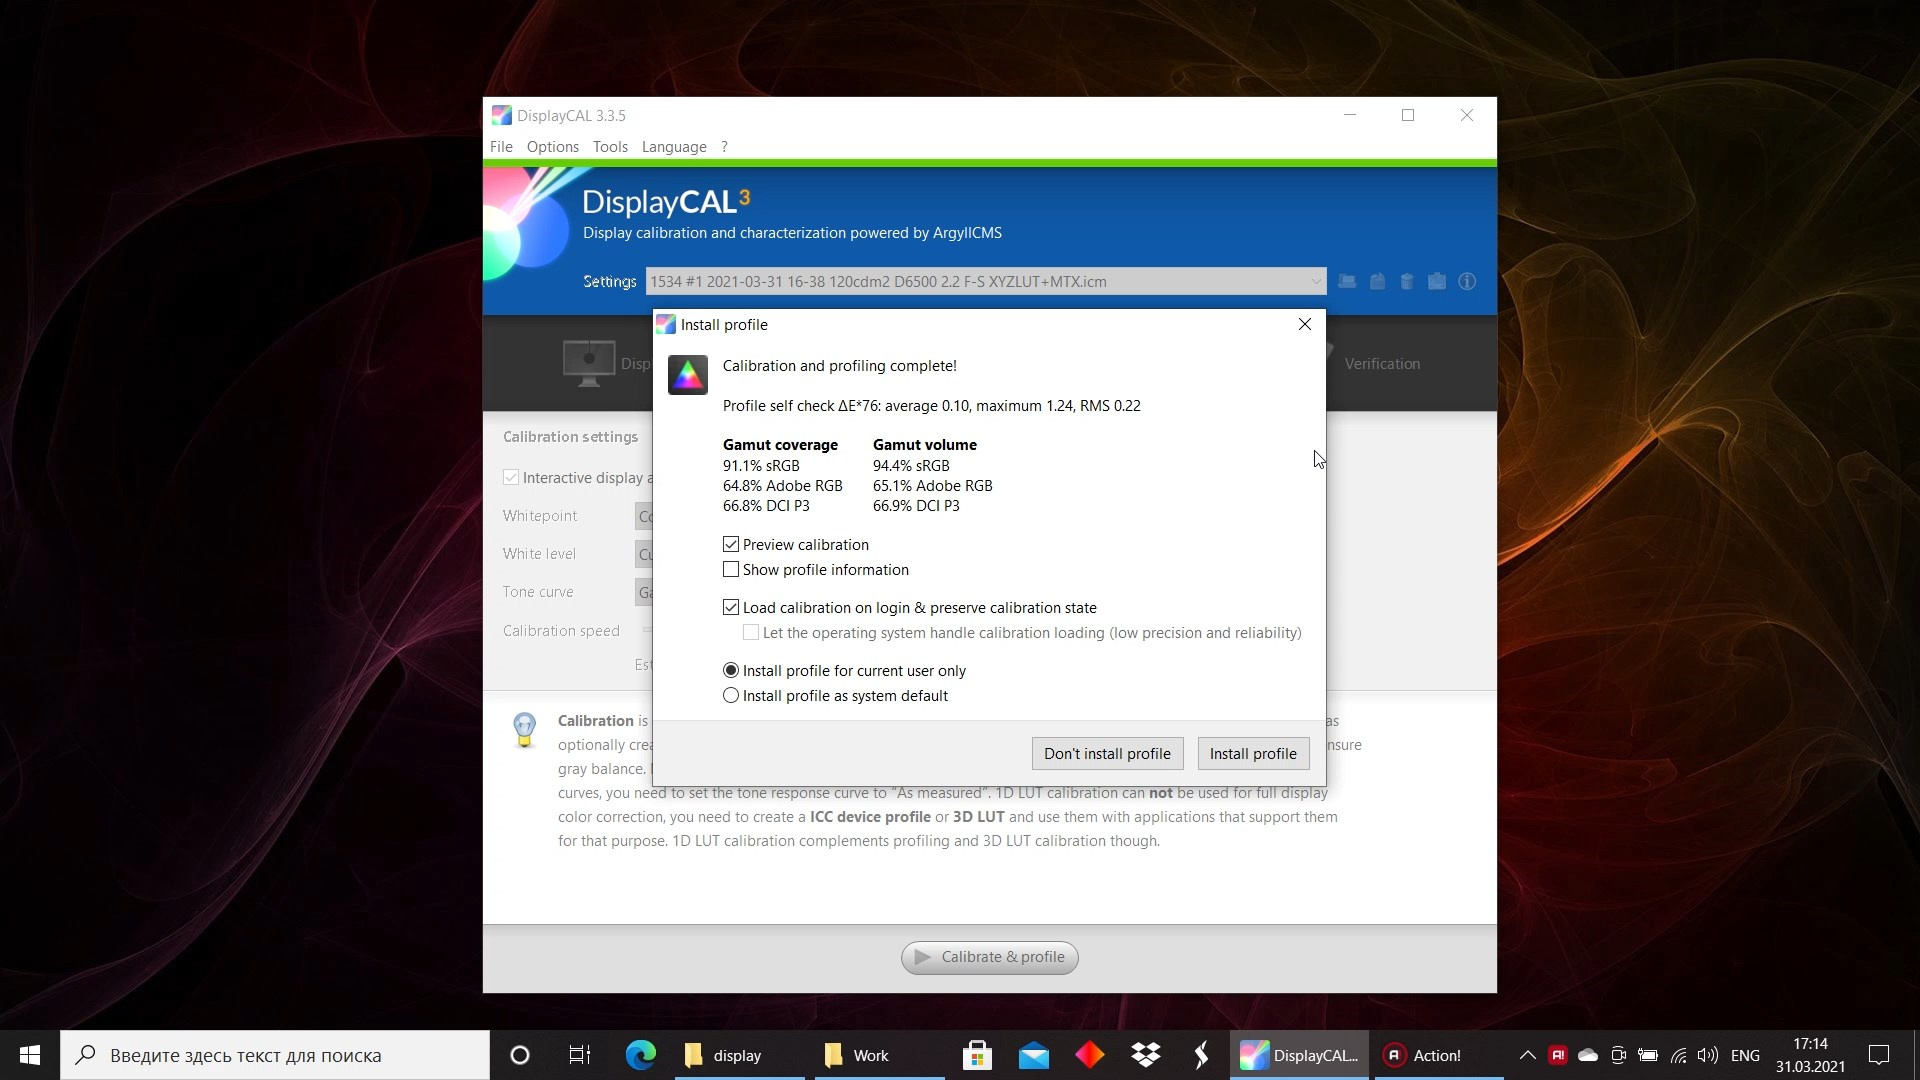Viewport: 1920px width, 1080px height.
Task: Click the create profile archive briefcase icon
Action: coord(1437,282)
